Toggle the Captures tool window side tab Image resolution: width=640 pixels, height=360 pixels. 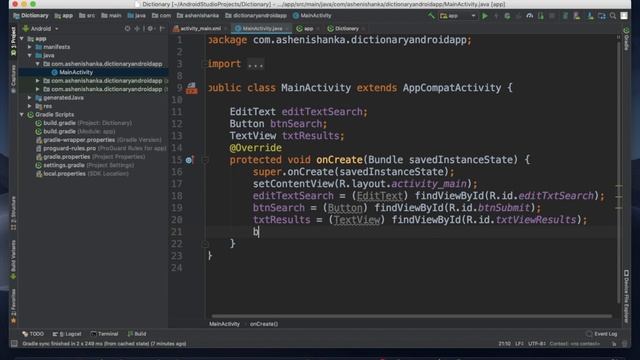coord(13,78)
